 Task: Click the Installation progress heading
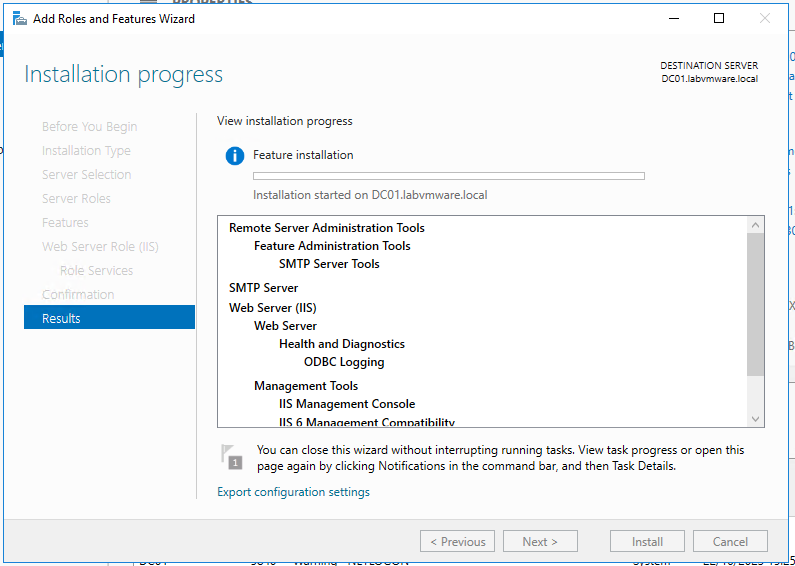point(123,75)
